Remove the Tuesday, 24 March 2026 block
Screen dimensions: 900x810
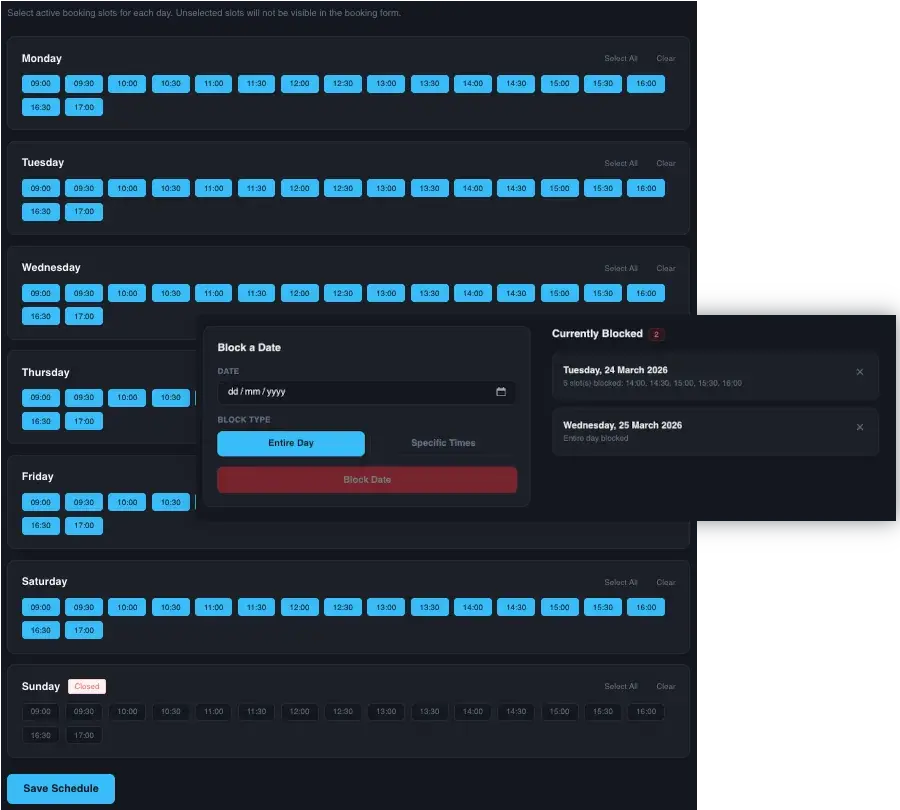pos(859,372)
